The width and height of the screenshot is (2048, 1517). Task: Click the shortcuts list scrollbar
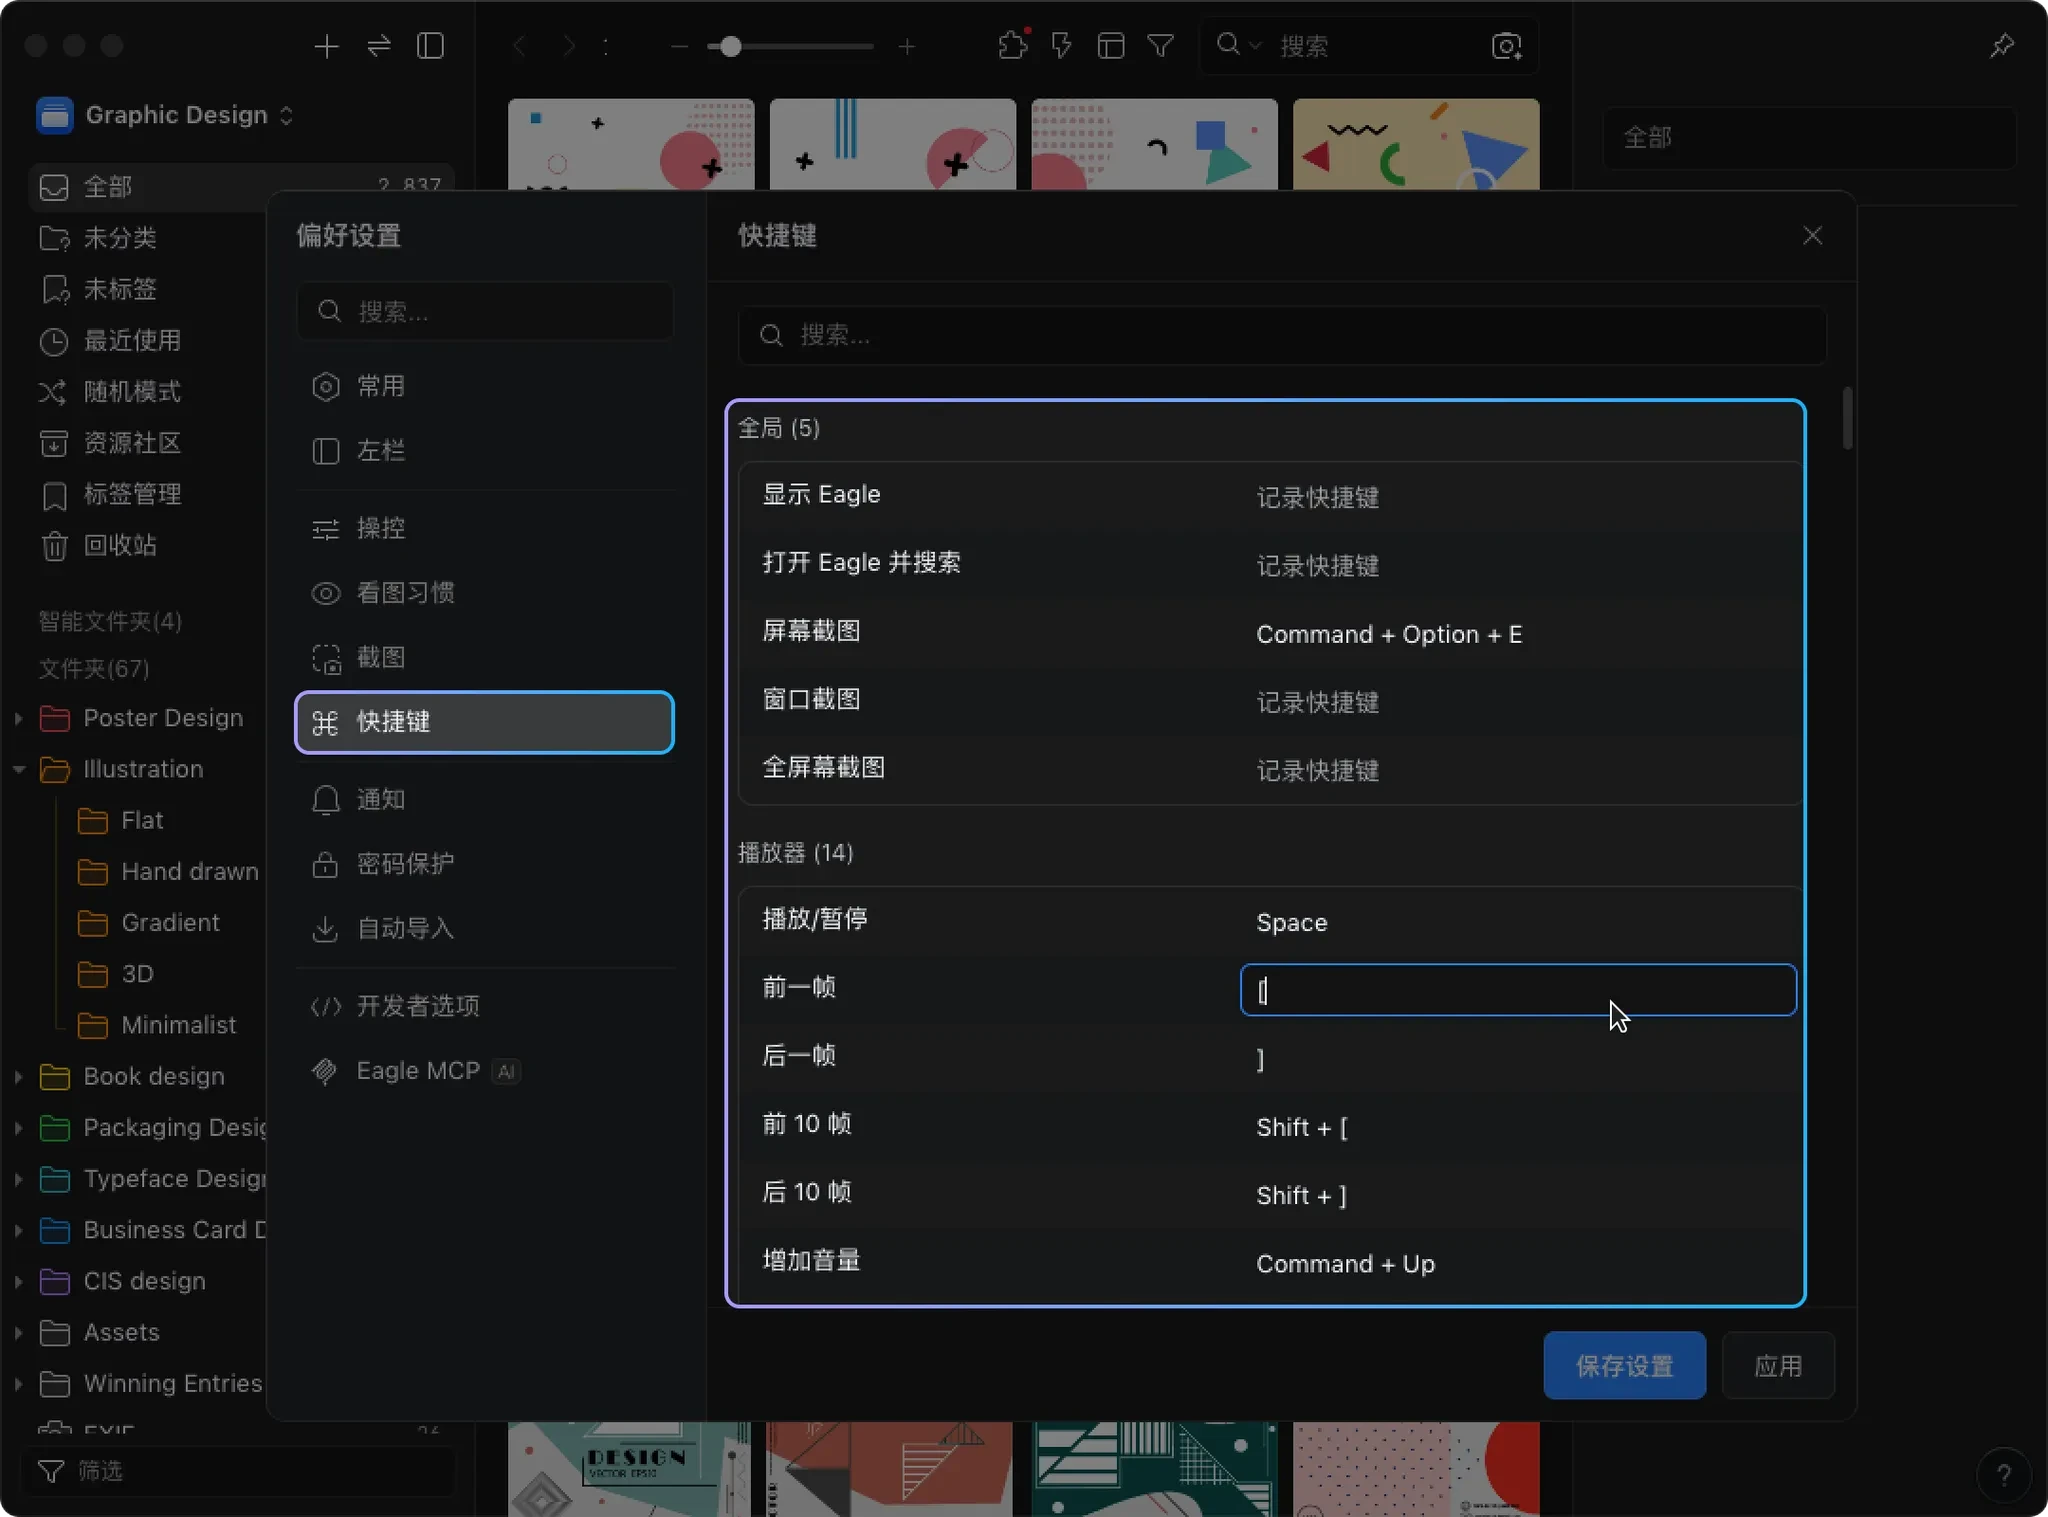click(x=1846, y=419)
